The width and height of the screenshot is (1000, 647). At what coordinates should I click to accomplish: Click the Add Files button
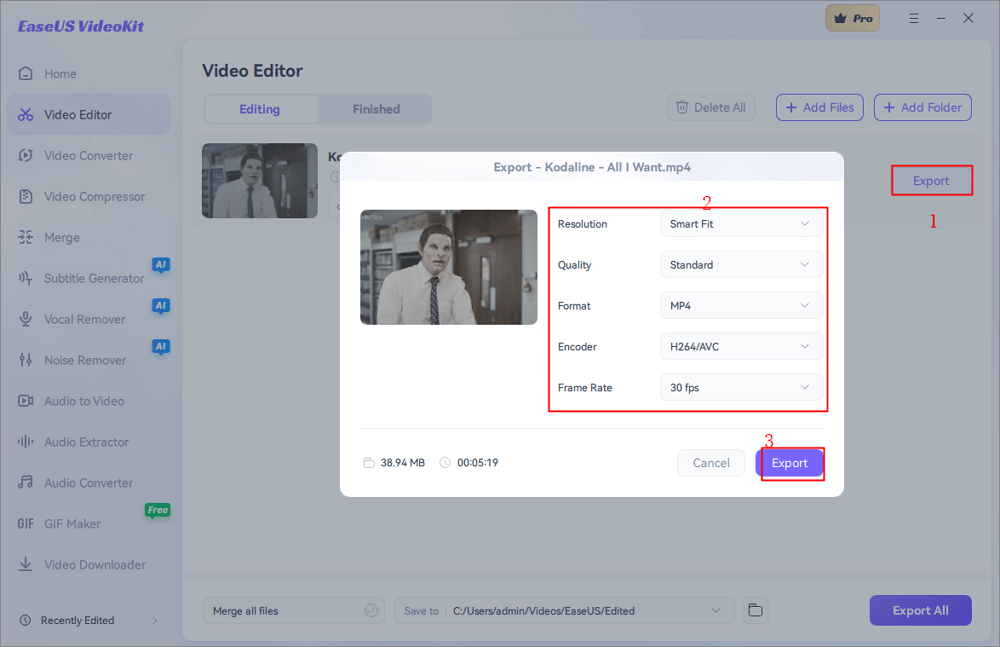tap(820, 107)
